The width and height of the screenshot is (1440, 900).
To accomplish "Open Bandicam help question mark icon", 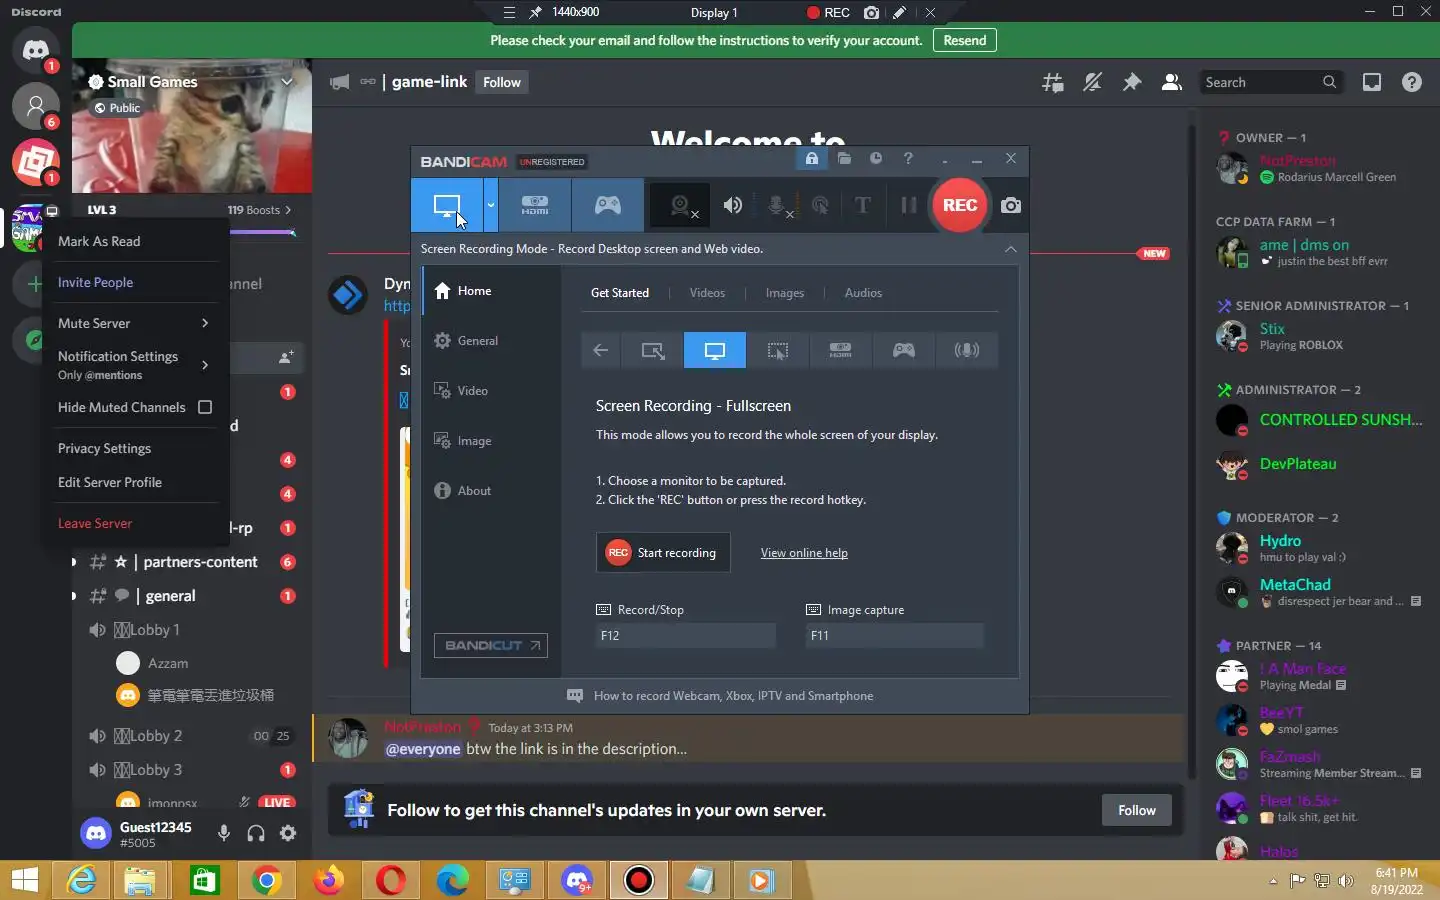I will (x=908, y=158).
